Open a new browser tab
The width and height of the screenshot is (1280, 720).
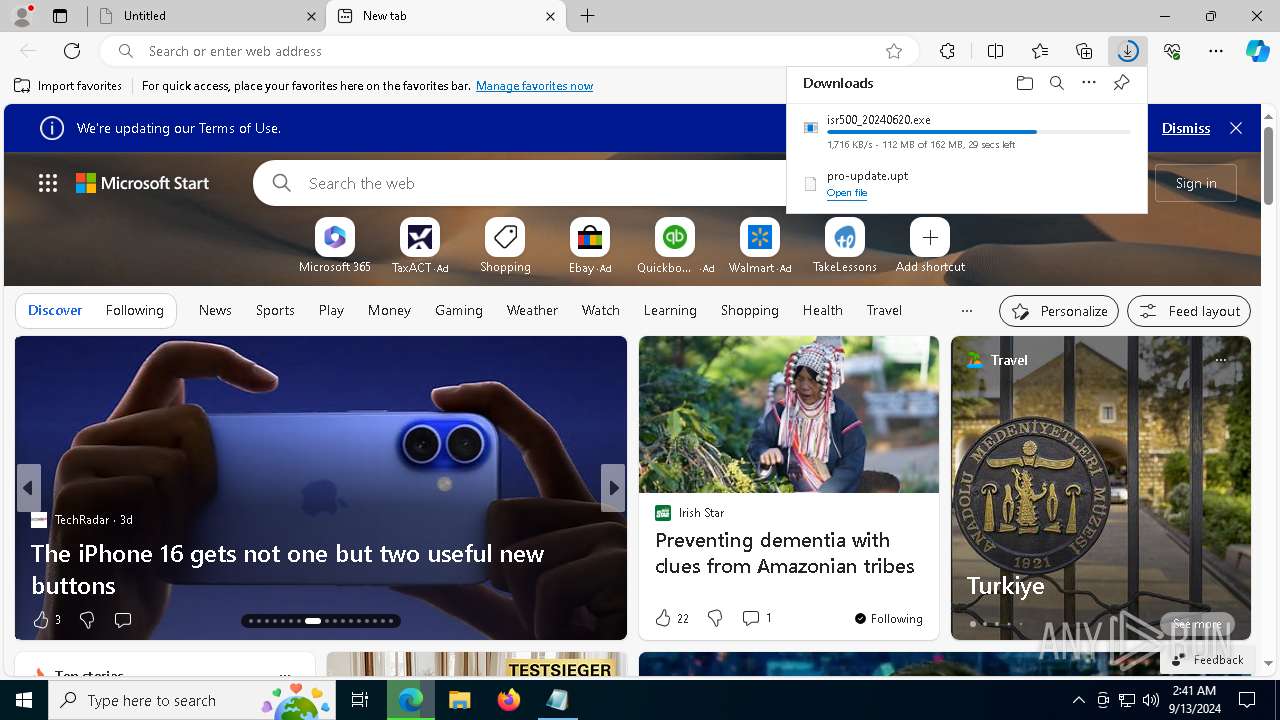588,16
